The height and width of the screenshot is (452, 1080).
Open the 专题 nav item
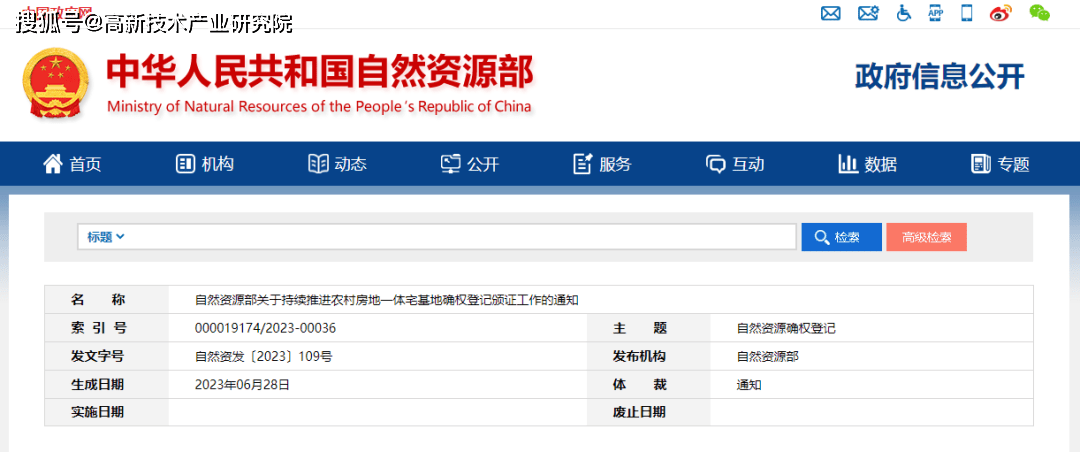[x=1000, y=164]
